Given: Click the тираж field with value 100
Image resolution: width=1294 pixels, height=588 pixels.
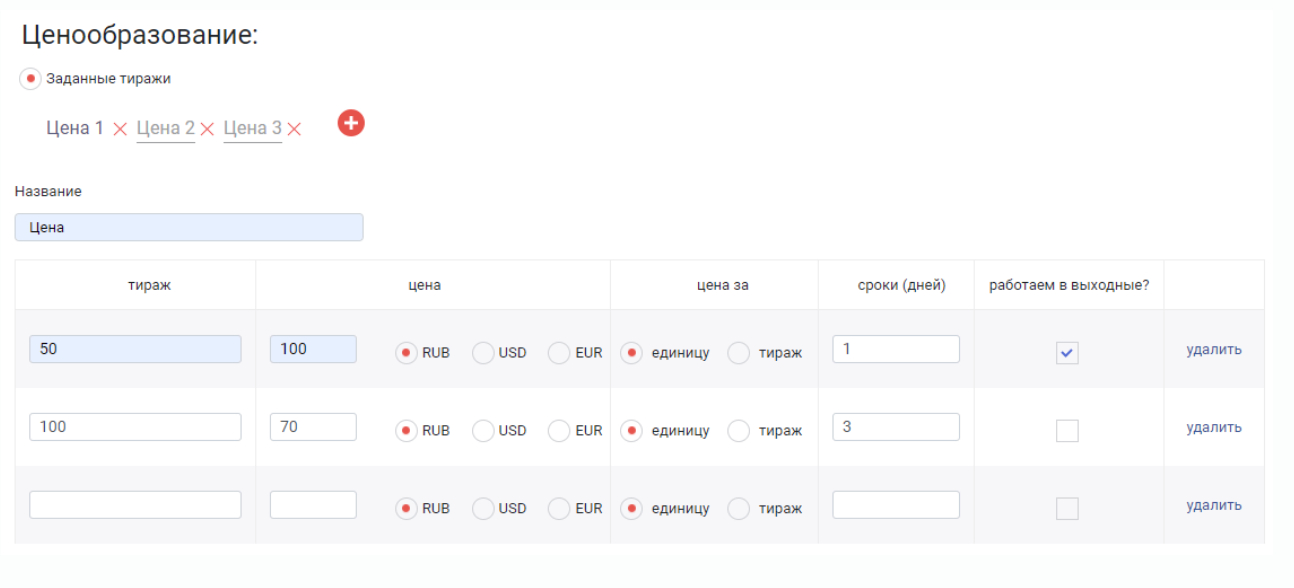Looking at the screenshot, I should click(x=135, y=427).
